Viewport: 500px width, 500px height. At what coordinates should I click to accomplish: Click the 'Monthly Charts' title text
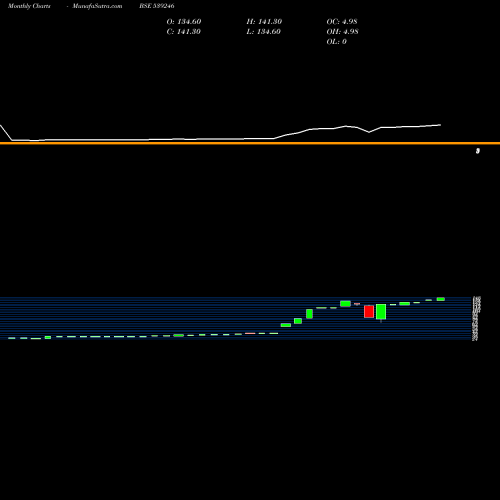tap(29, 6)
